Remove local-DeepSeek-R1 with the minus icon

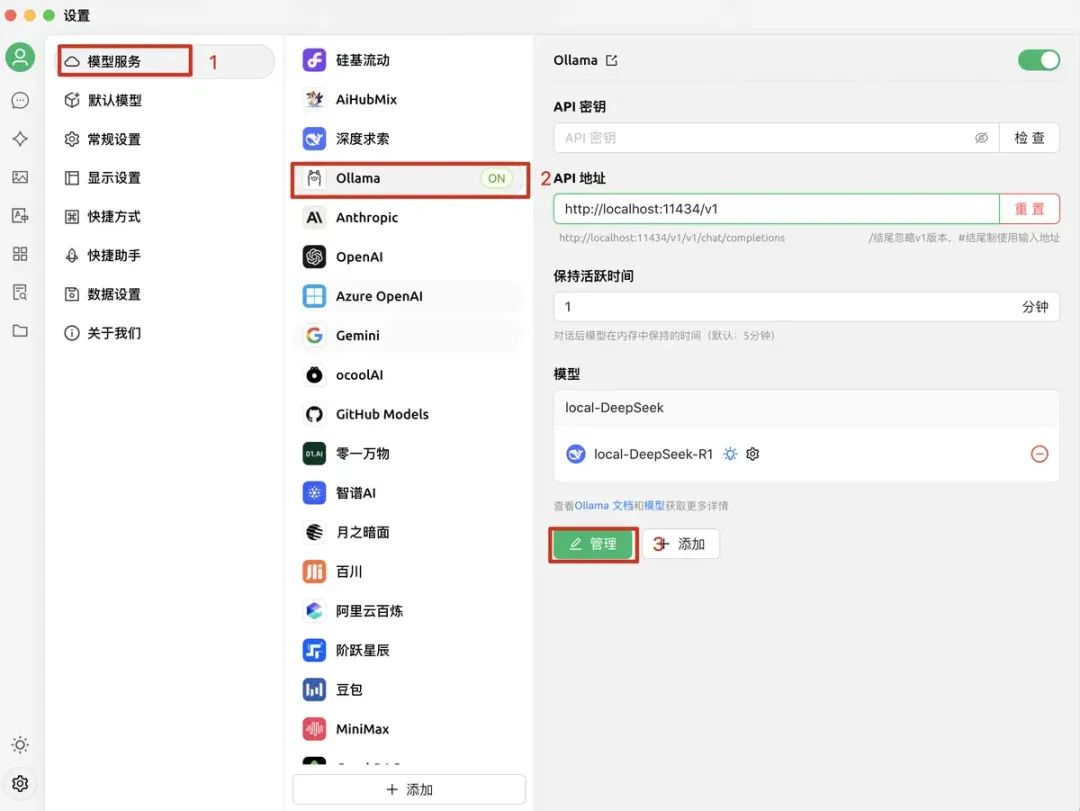coord(1039,454)
